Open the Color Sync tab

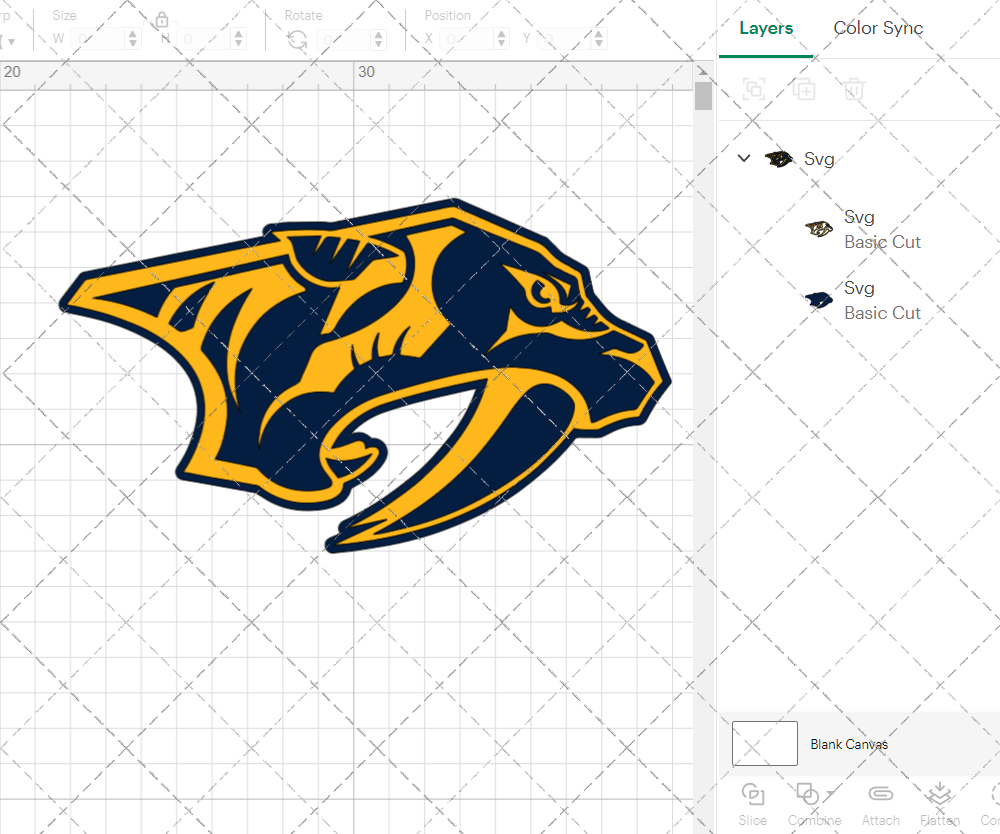coord(878,29)
